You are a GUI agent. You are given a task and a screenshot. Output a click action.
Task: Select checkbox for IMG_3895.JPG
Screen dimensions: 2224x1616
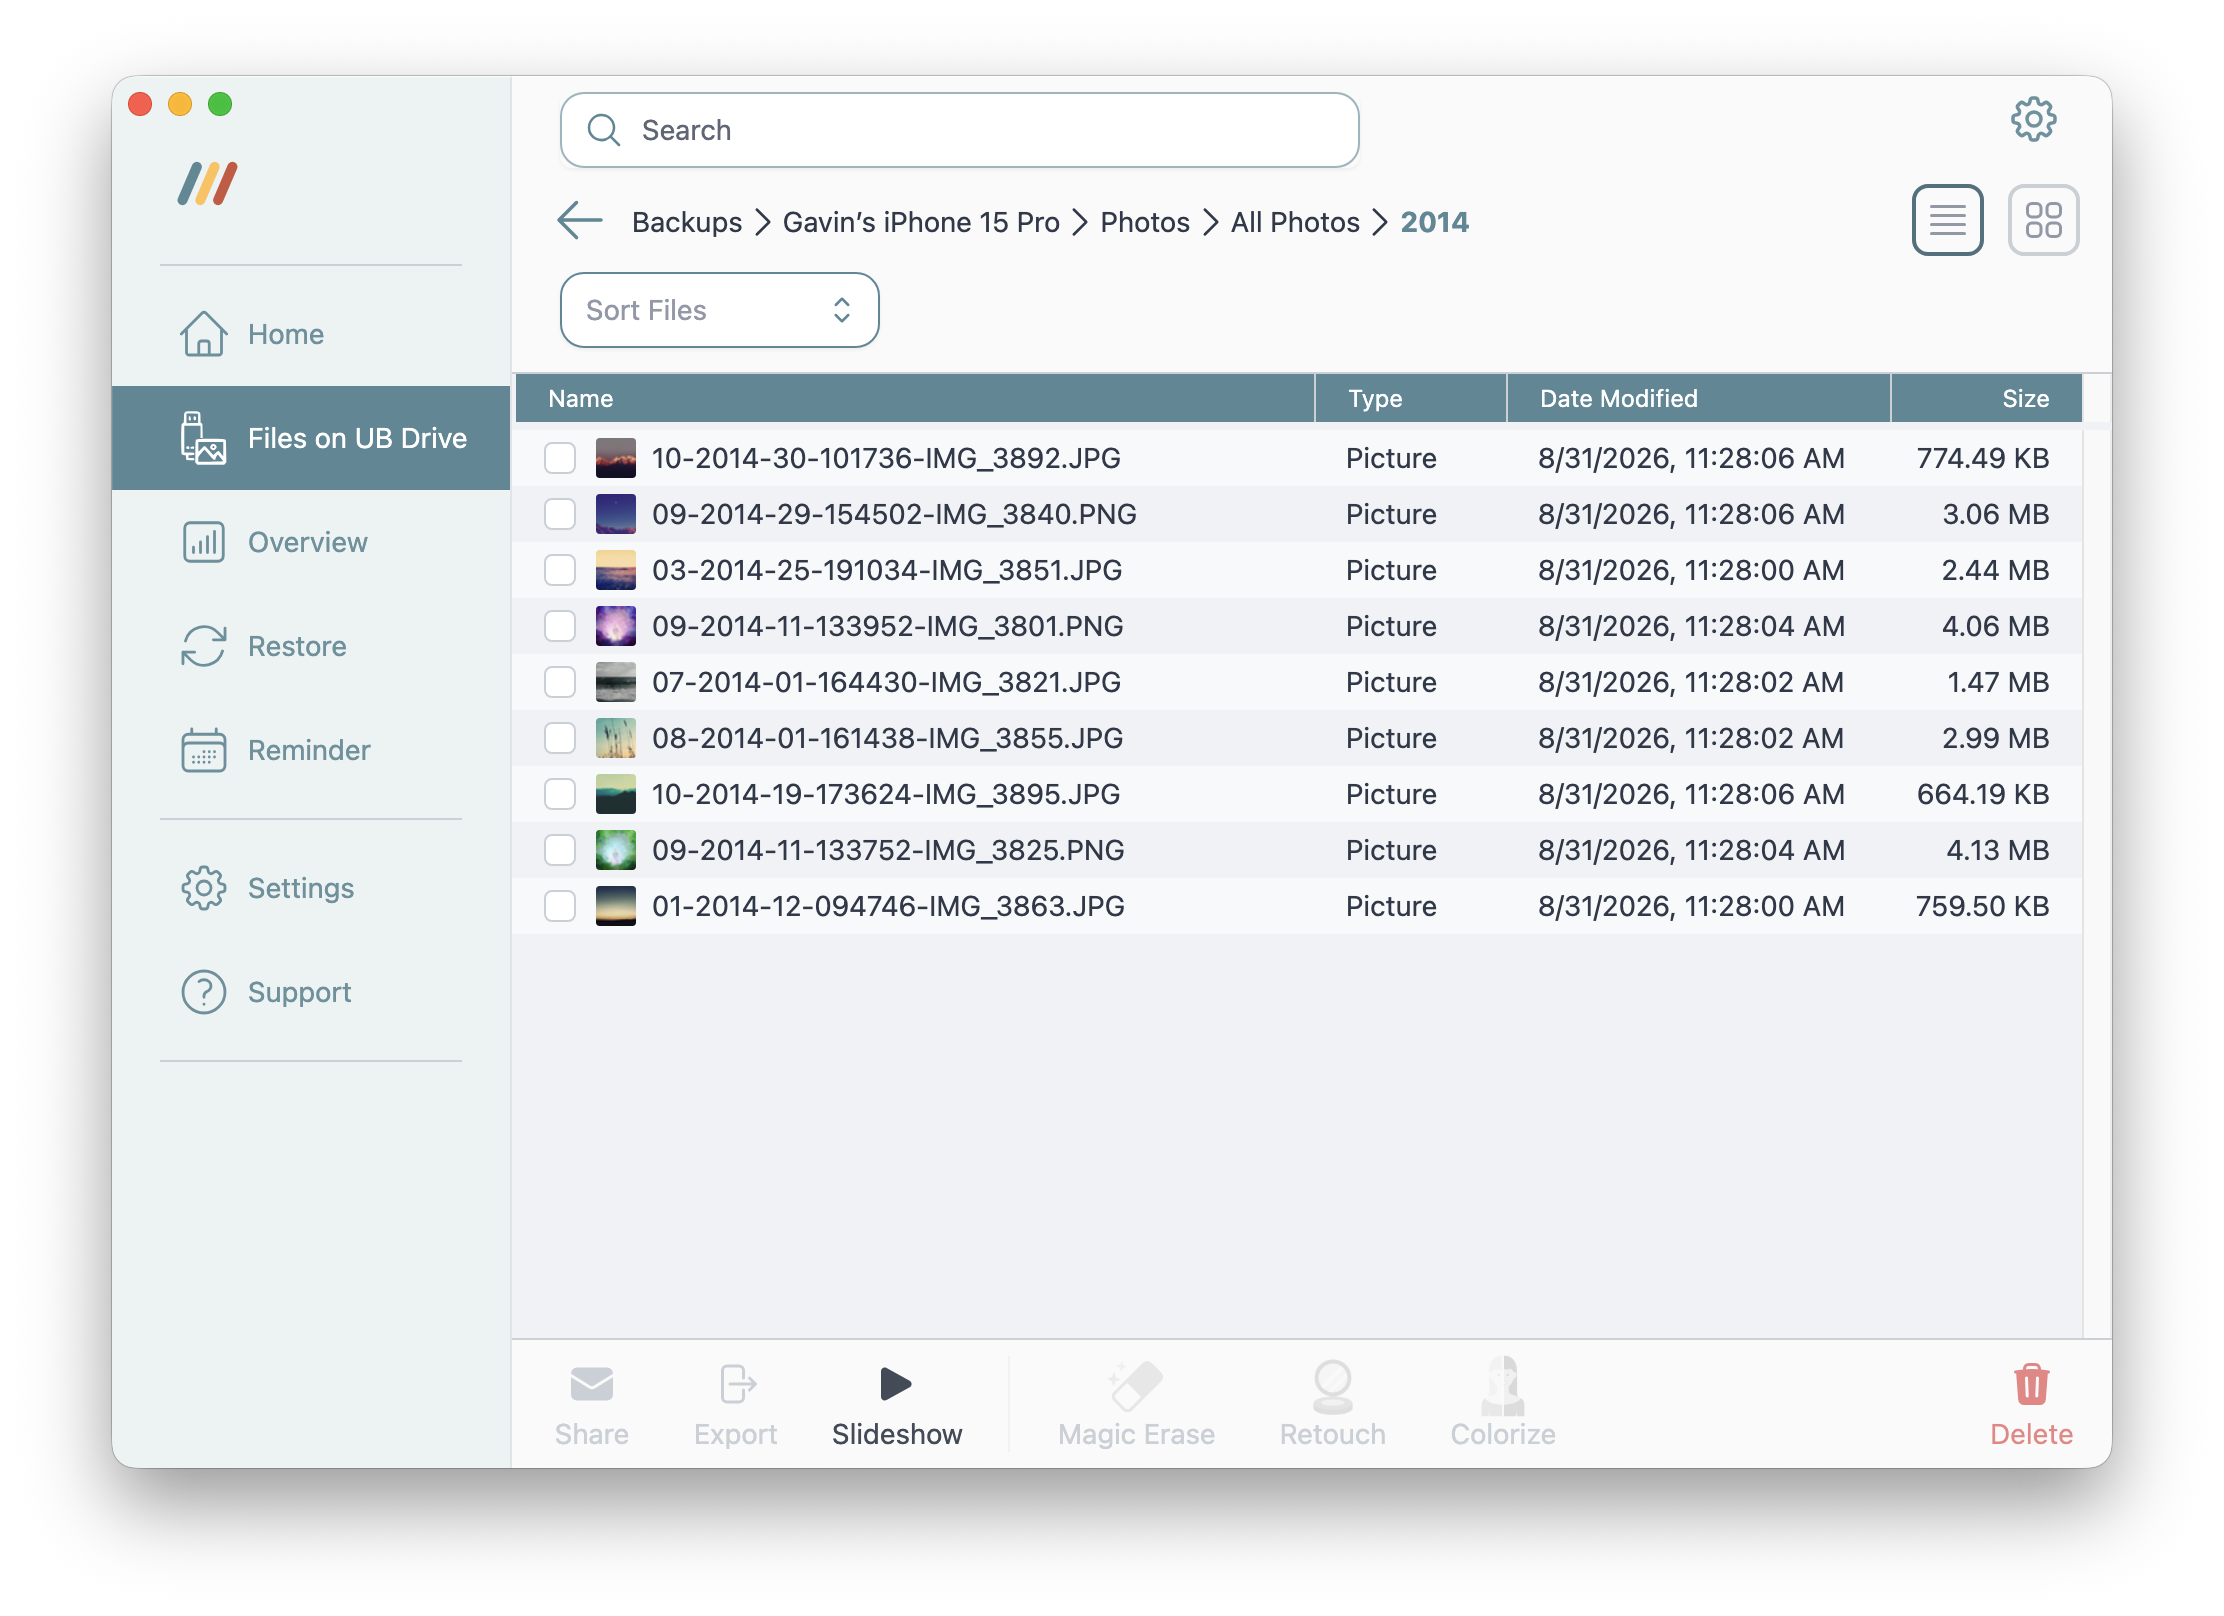[560, 794]
